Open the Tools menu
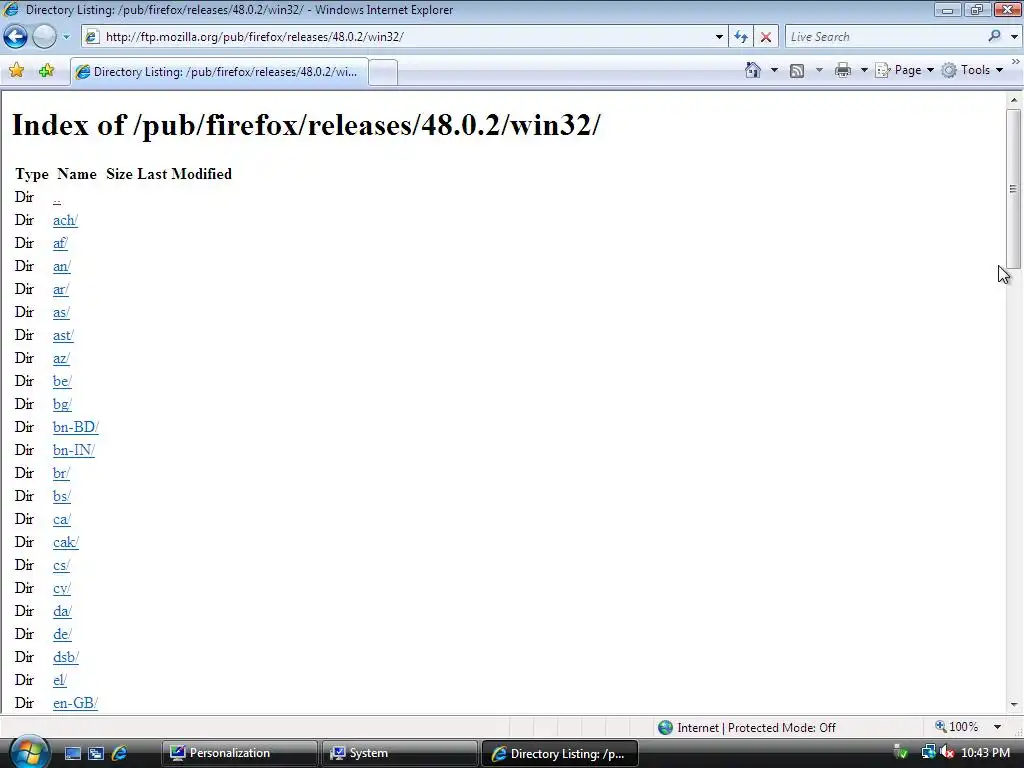1024x768 pixels. (x=972, y=70)
